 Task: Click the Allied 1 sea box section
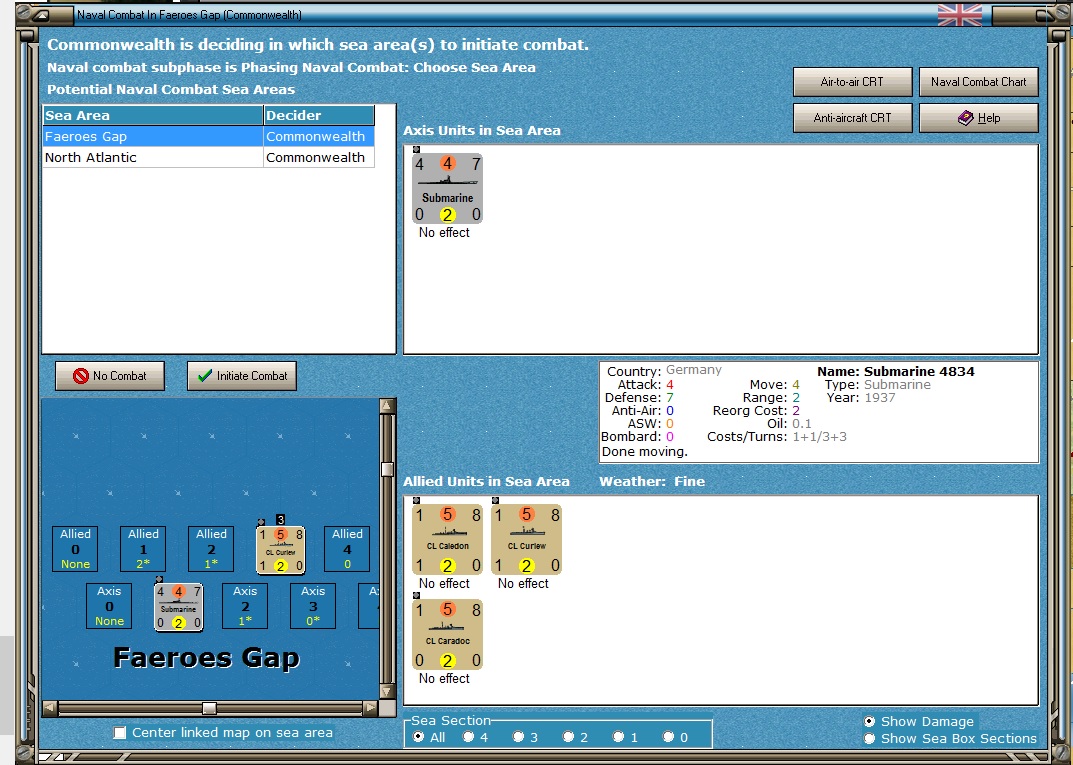(143, 549)
